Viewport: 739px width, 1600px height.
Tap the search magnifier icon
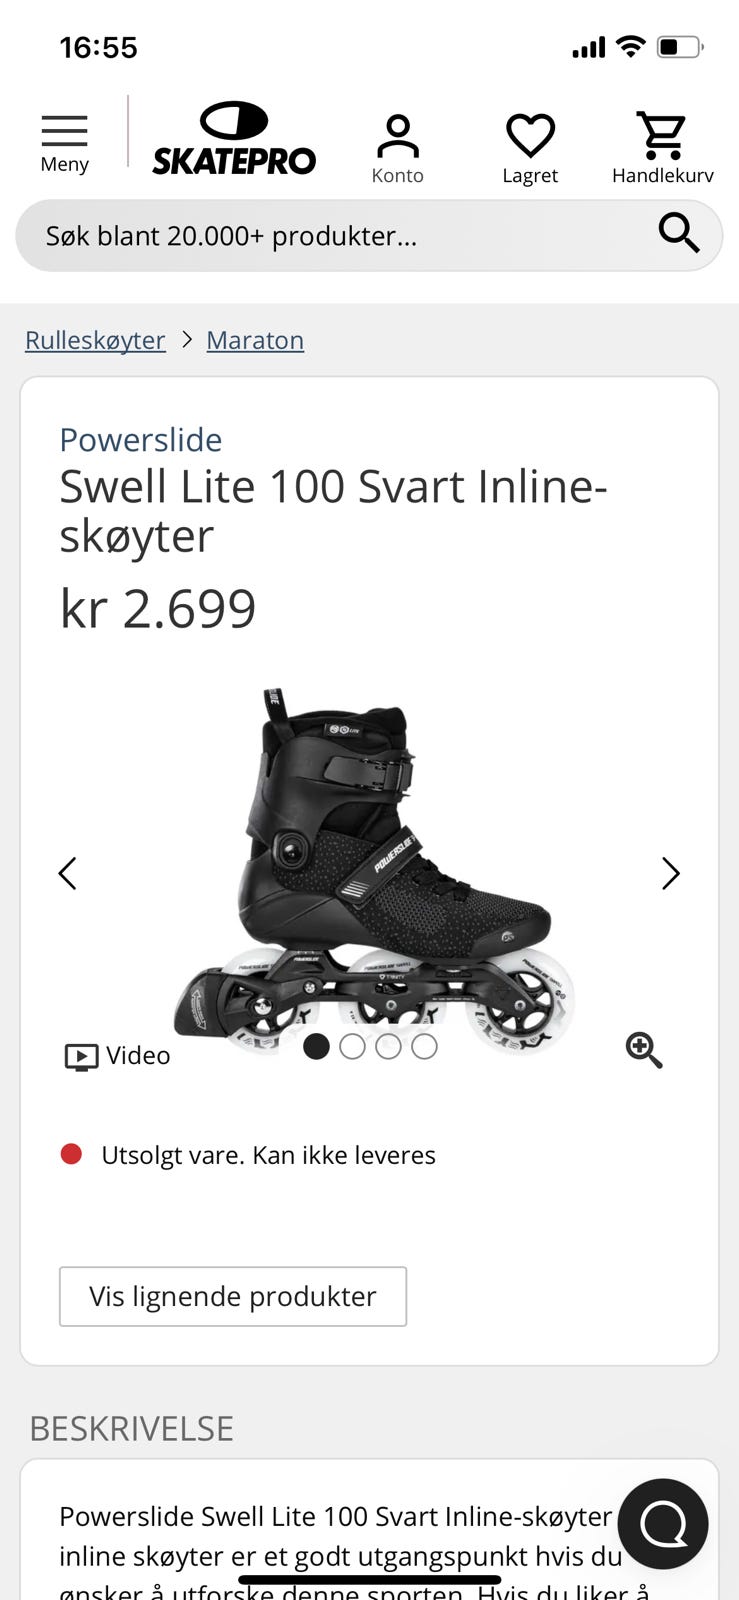click(x=678, y=233)
